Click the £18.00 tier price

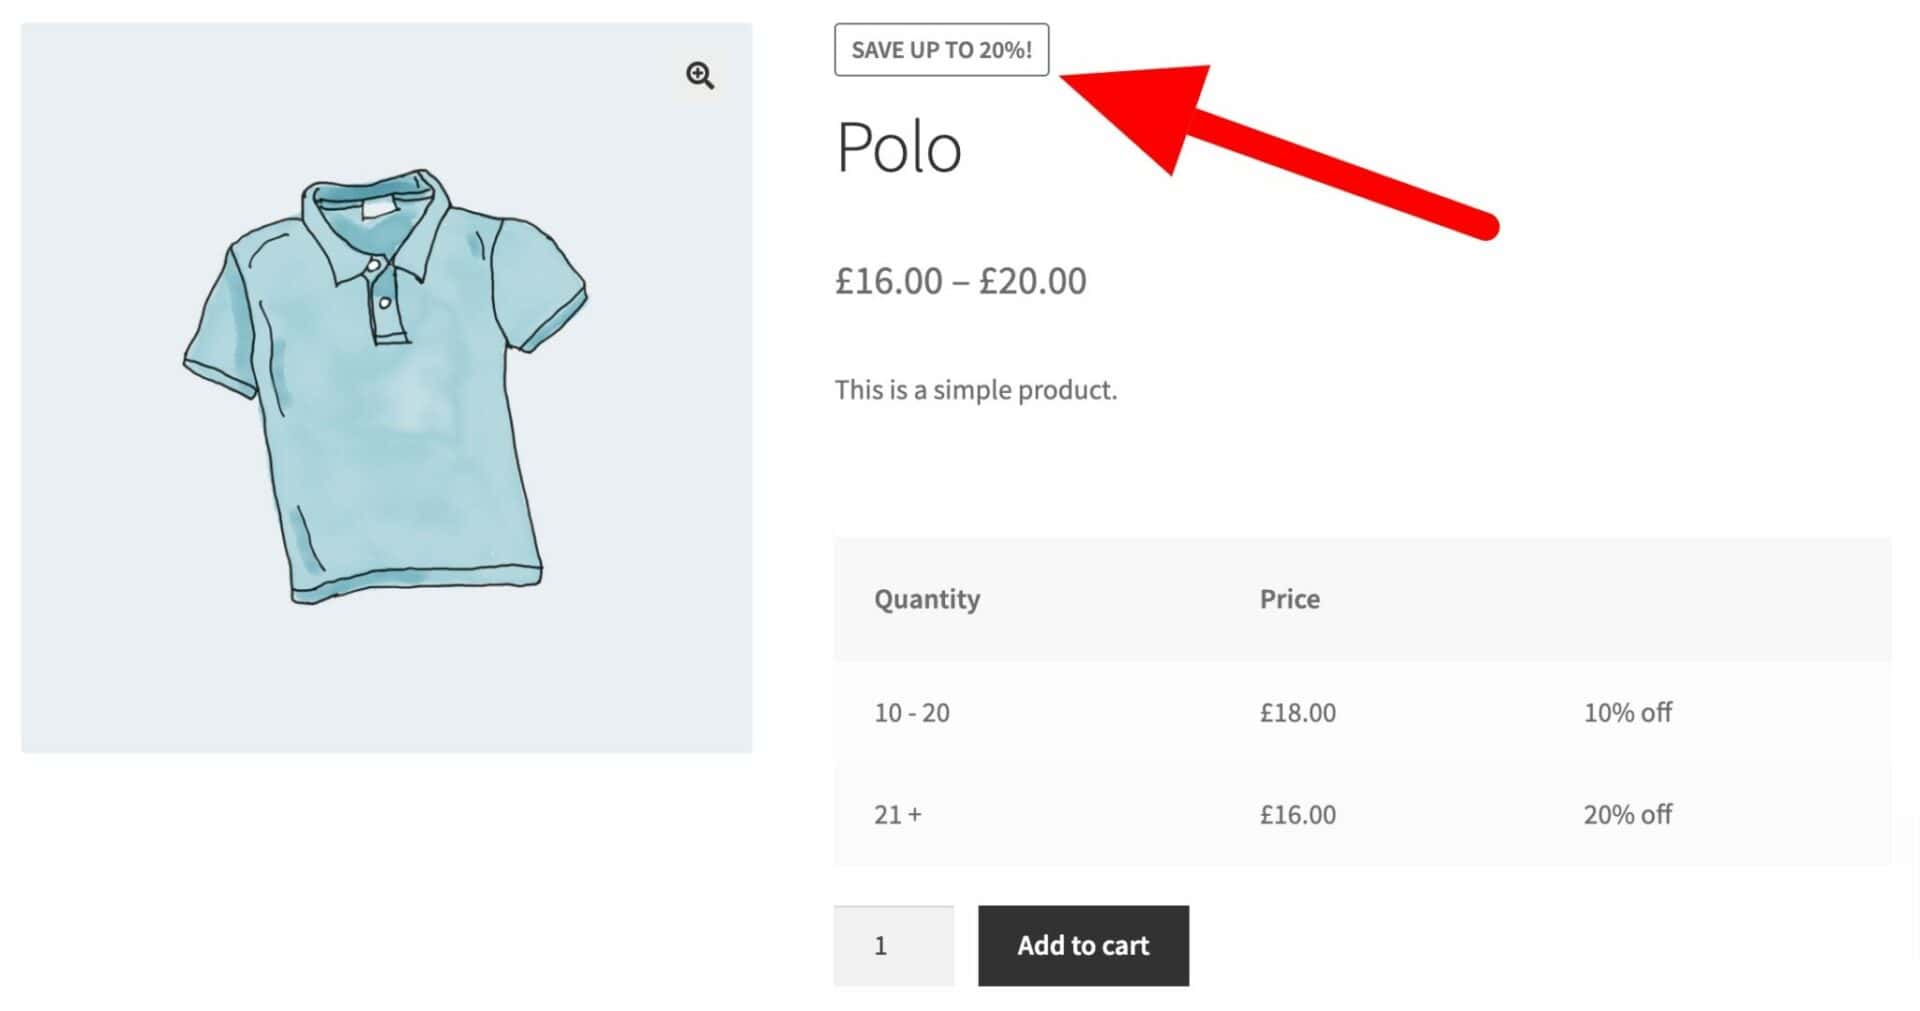click(1297, 713)
